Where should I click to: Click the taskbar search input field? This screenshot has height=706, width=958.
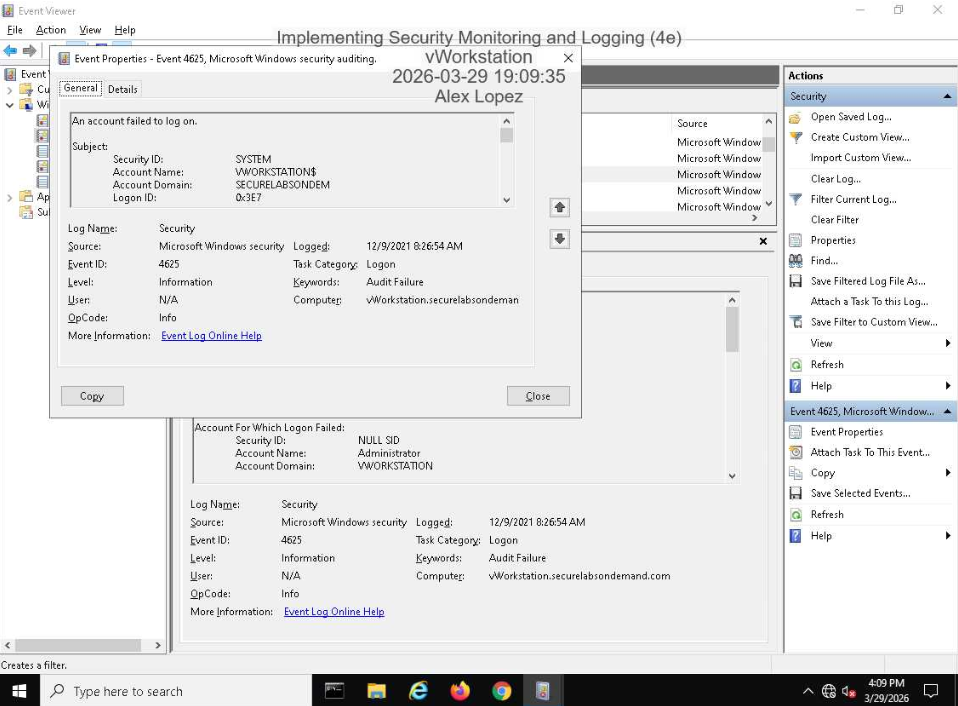tap(160, 690)
